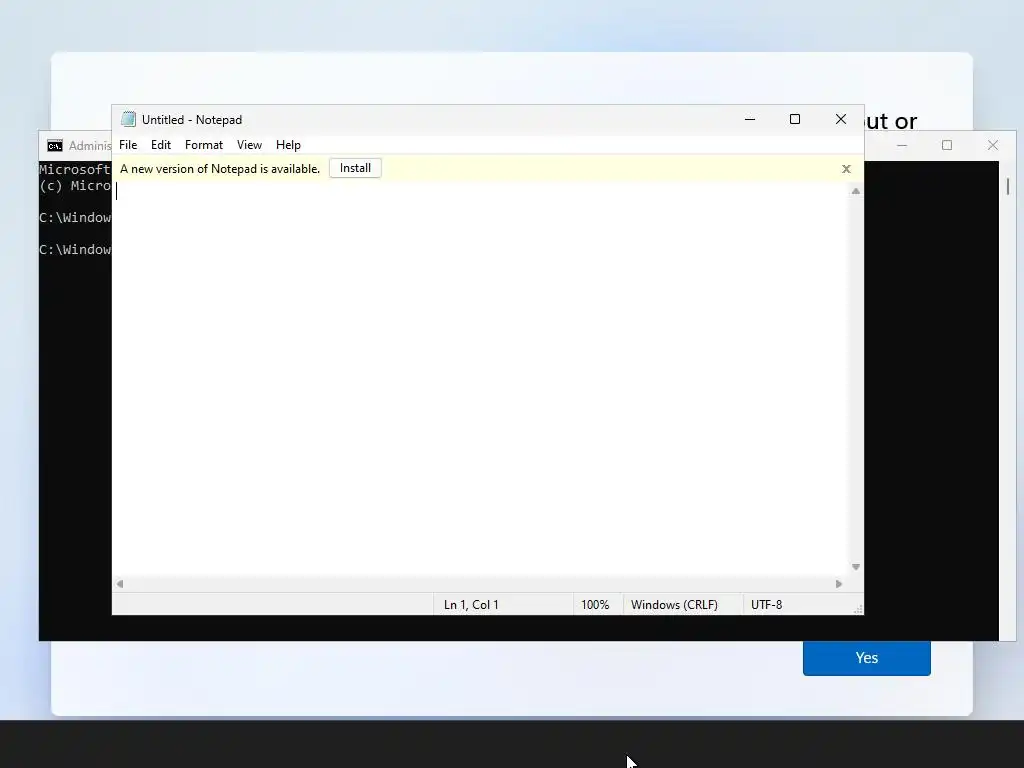The image size is (1024, 768).
Task: Click Notepad vertical scrollbar up arrow
Action: coord(856,191)
